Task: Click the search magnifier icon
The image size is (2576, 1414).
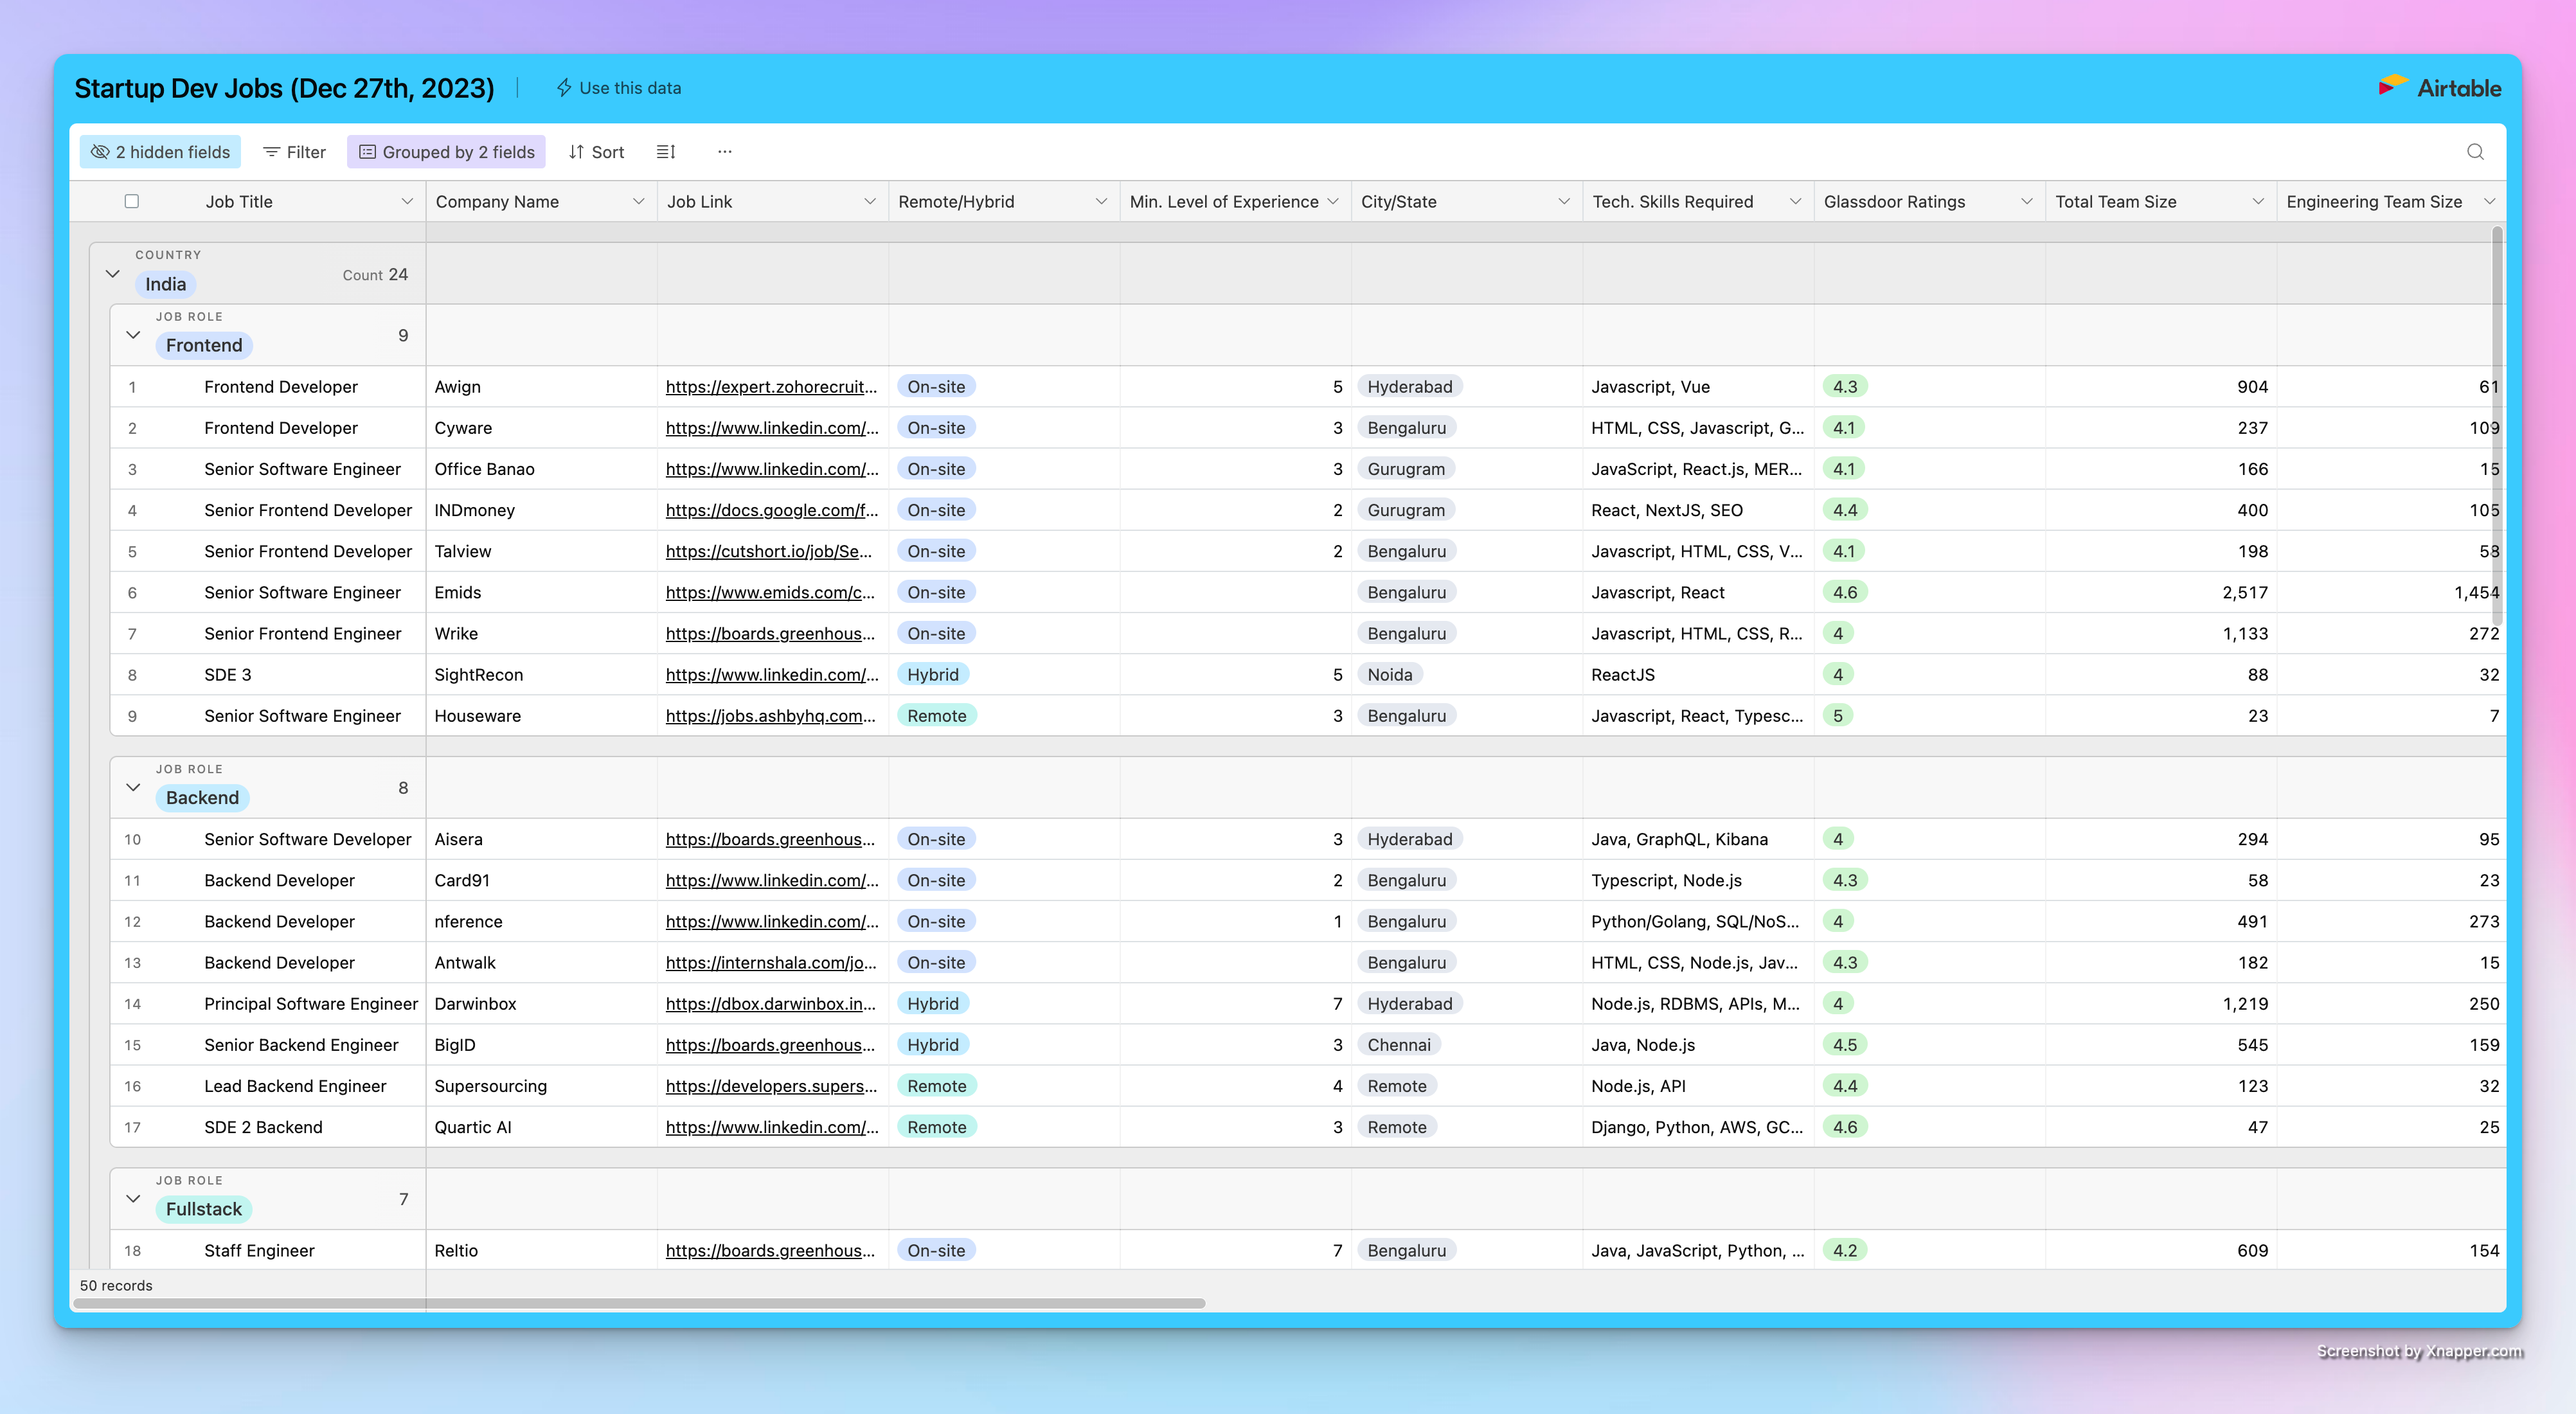Action: coord(2475,152)
